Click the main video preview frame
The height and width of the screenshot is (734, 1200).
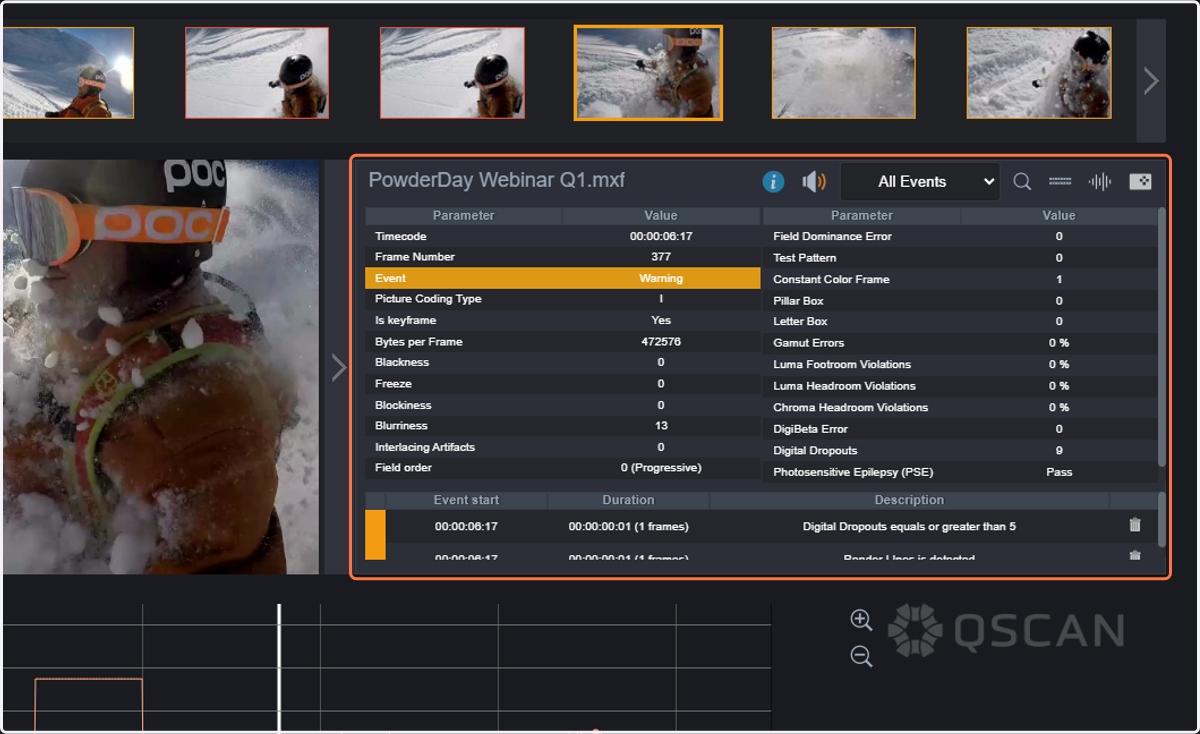161,367
